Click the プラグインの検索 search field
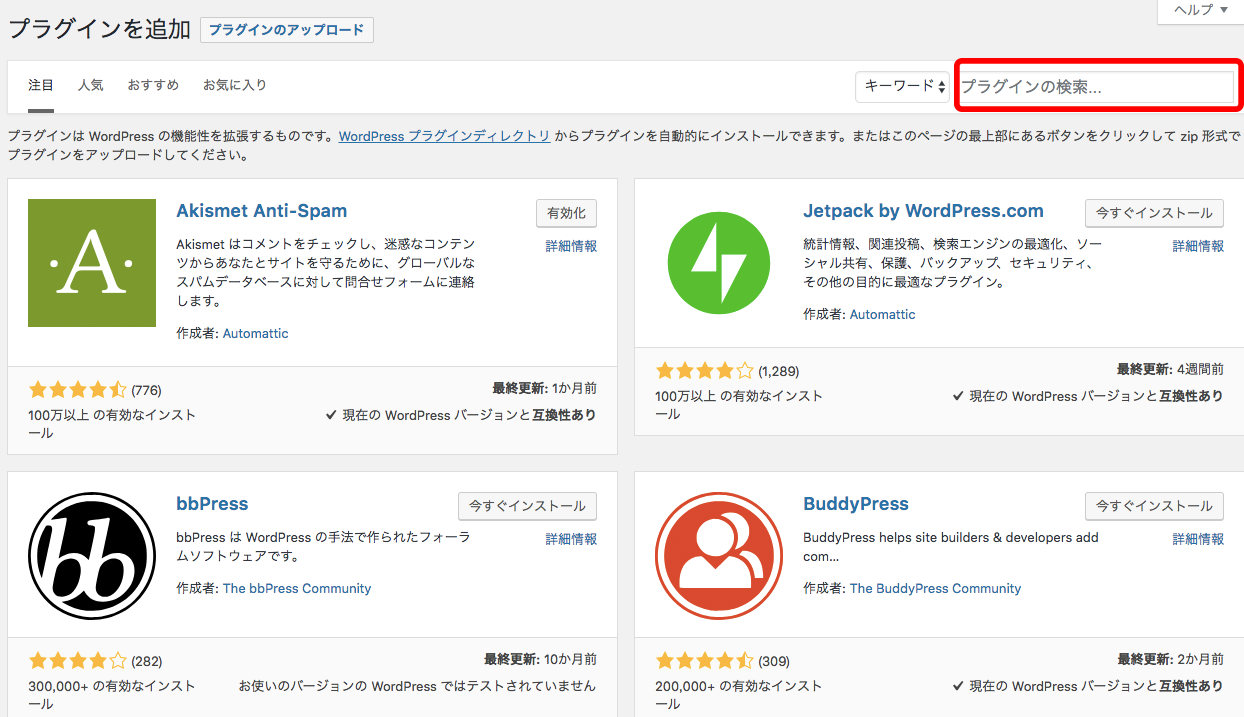This screenshot has height=717, width=1244. click(x=1096, y=87)
